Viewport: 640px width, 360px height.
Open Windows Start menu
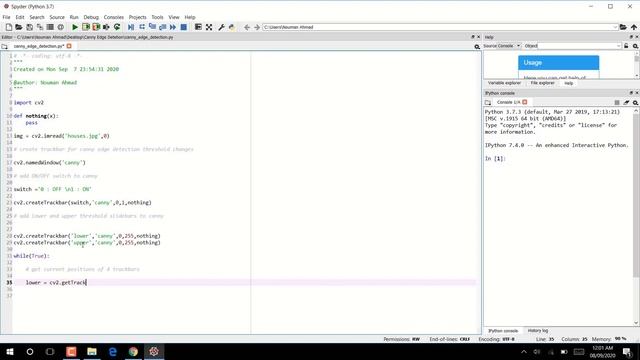click(10, 351)
